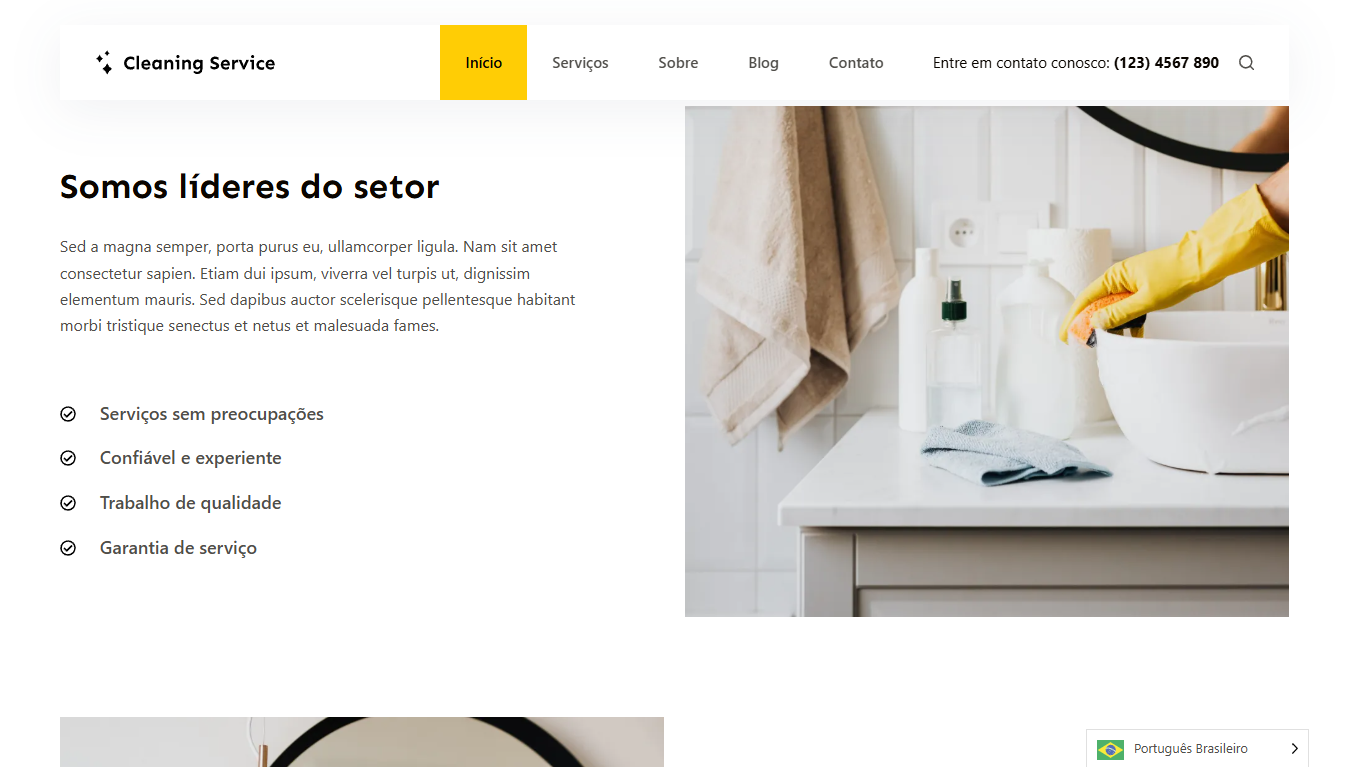Click the Garantia de serviço list item text
The image size is (1349, 767).
(x=178, y=548)
